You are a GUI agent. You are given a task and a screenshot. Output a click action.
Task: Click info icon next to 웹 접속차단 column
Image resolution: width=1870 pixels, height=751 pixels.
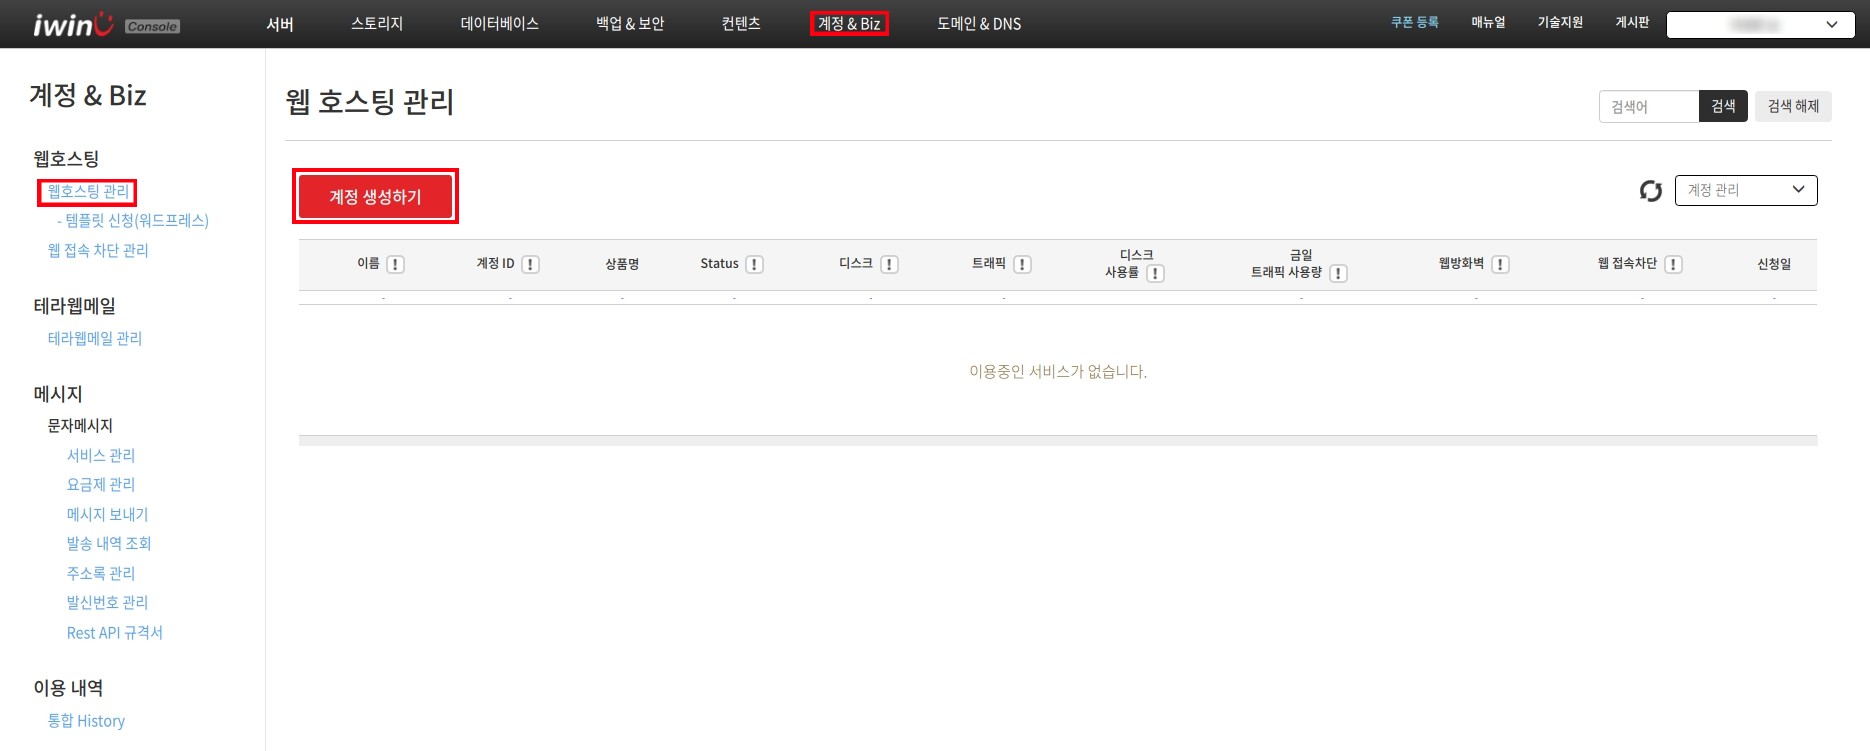[x=1673, y=264]
